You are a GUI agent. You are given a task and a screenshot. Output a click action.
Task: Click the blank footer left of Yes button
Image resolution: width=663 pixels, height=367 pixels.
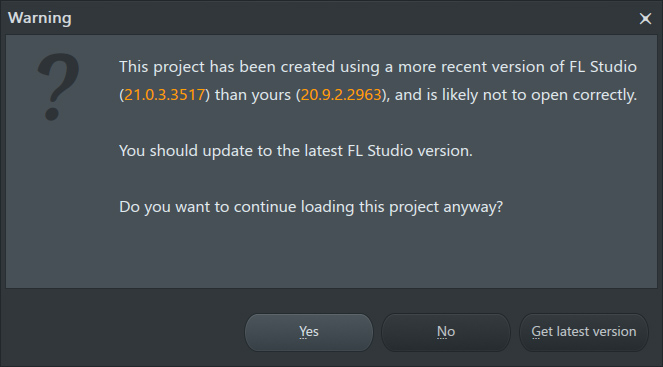[123, 332]
